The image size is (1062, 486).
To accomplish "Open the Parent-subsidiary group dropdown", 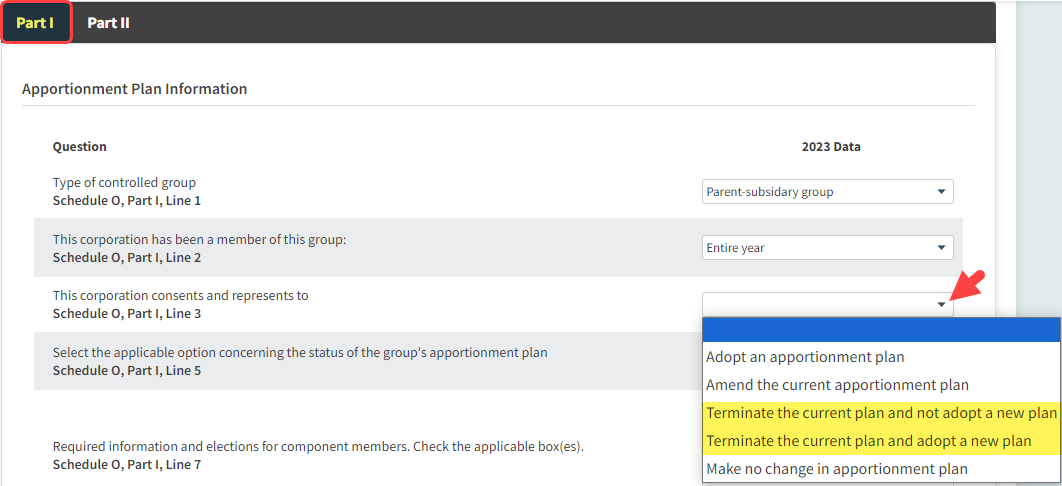I will [827, 191].
